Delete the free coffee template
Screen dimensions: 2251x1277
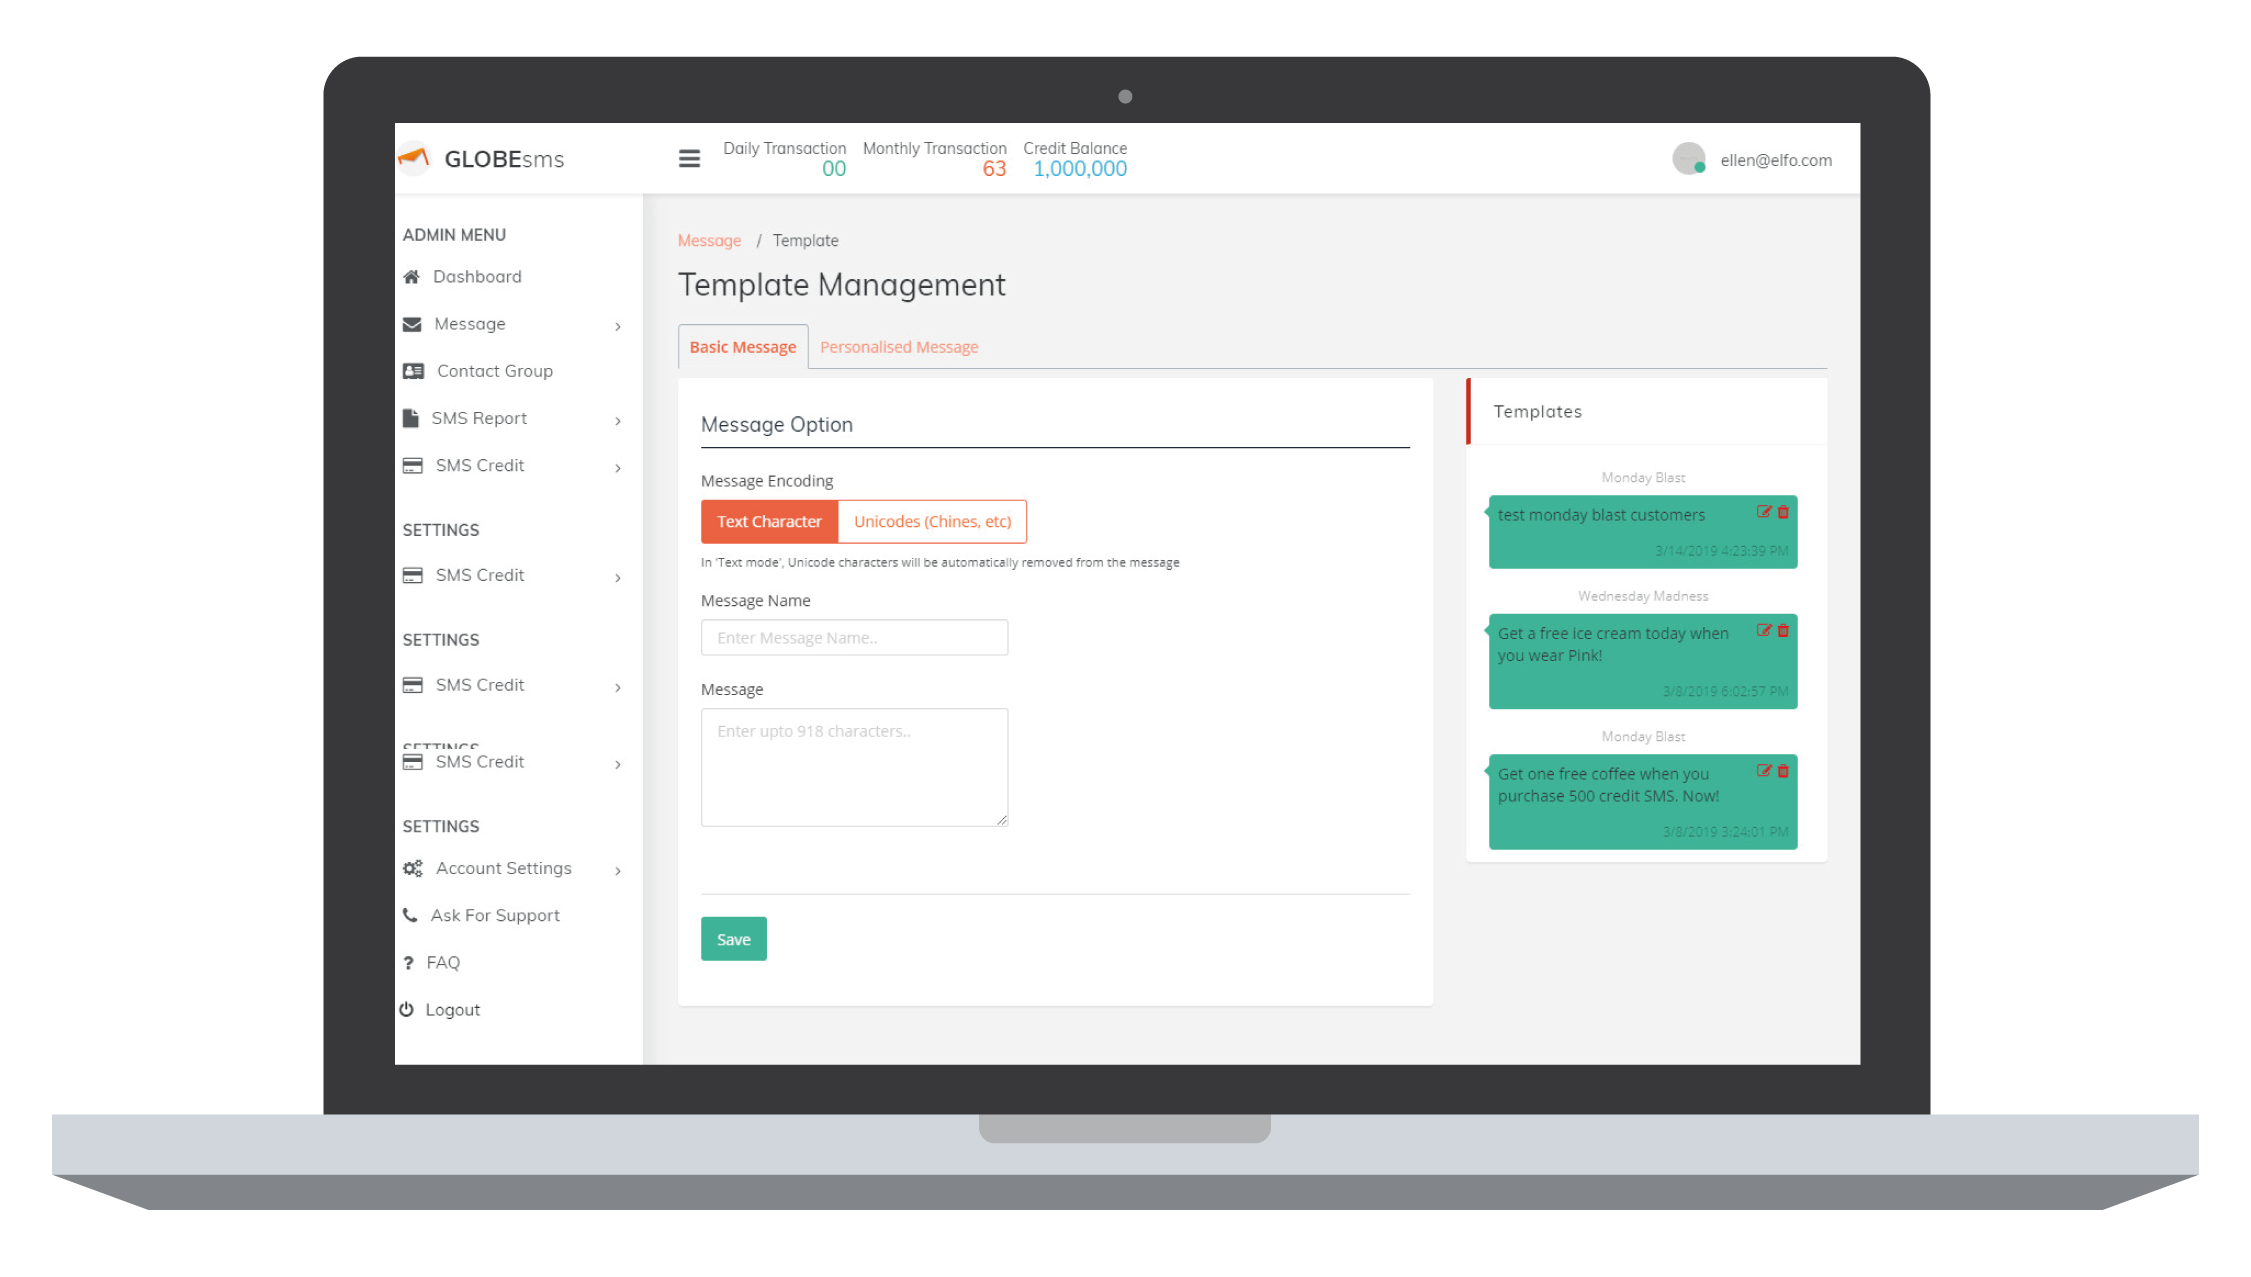tap(1783, 771)
